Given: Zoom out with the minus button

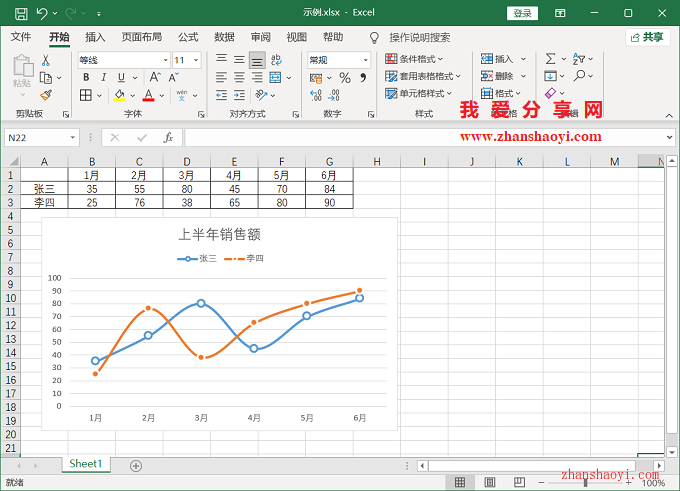Looking at the screenshot, I should [541, 482].
